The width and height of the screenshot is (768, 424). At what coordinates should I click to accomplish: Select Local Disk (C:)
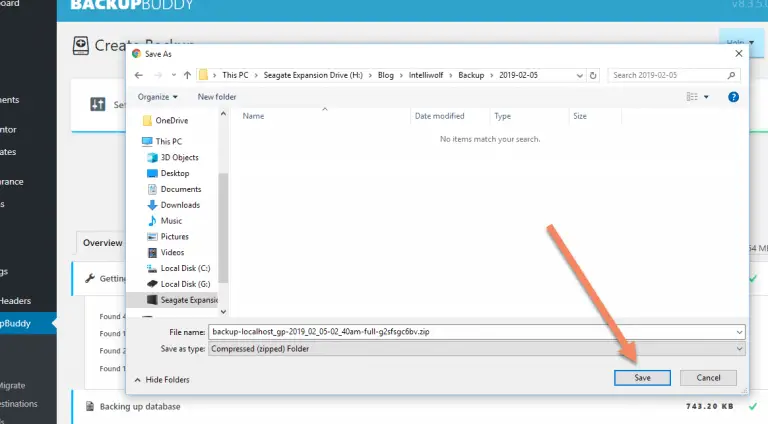point(178,268)
